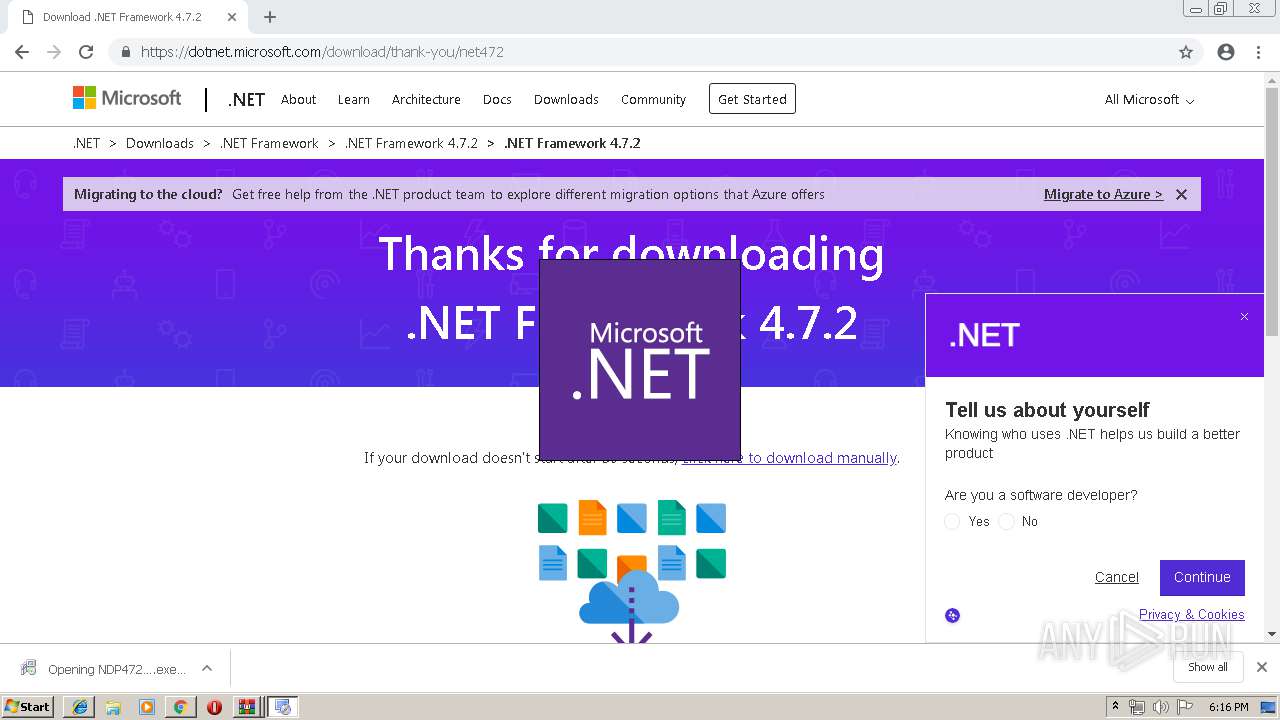The width and height of the screenshot is (1280, 720).
Task: Open the WinRAR icon in the taskbar
Action: [x=247, y=707]
